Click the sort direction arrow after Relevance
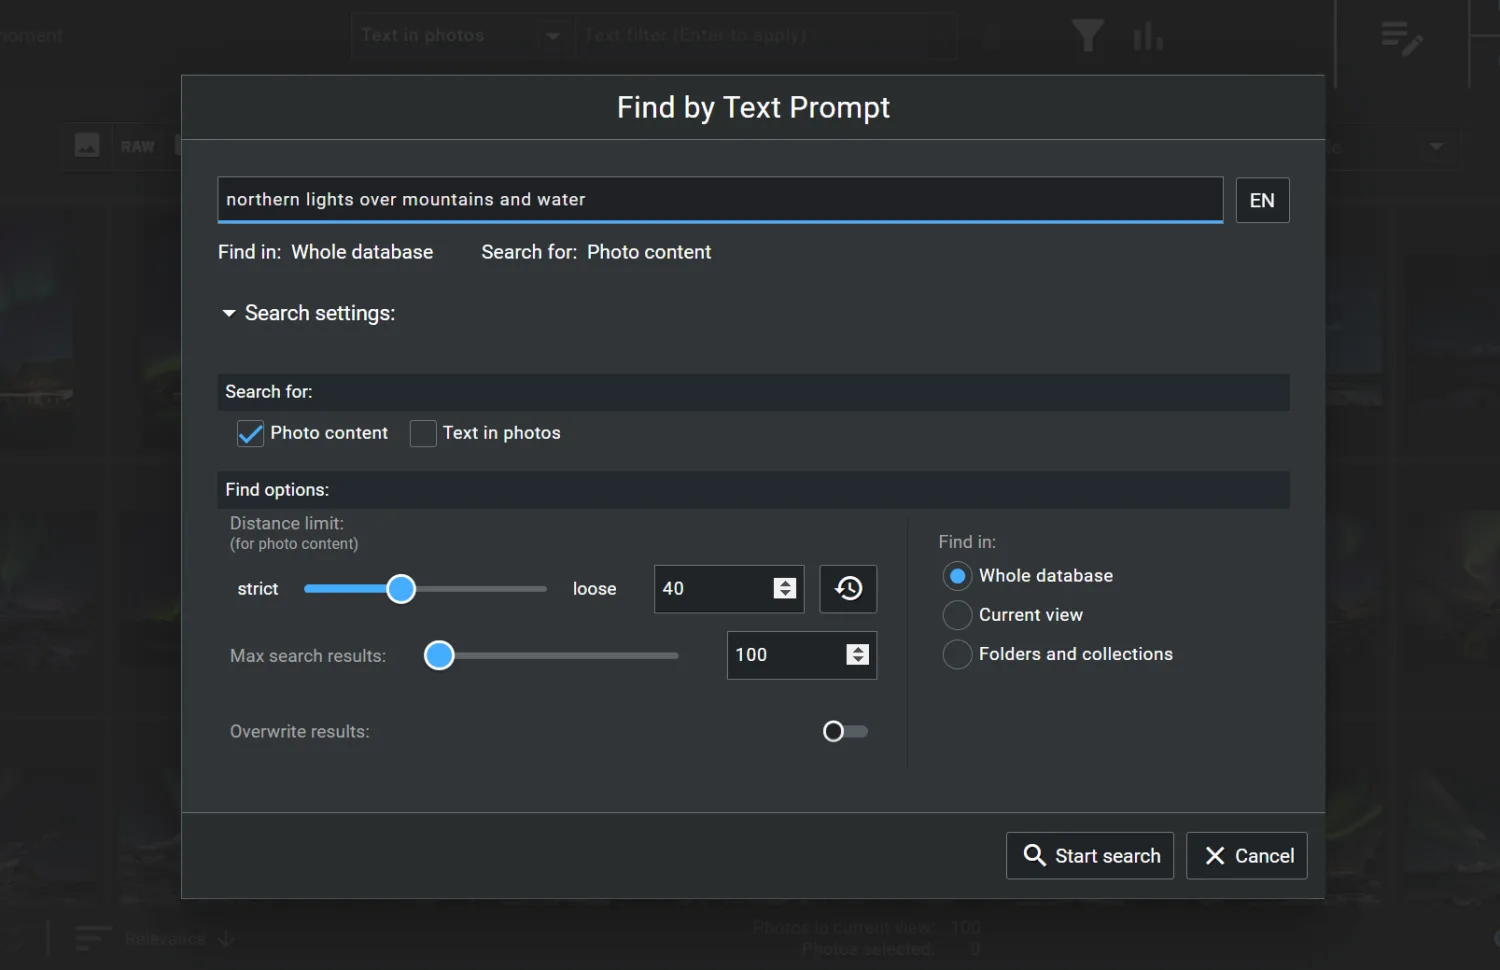Image resolution: width=1500 pixels, height=970 pixels. 226,939
